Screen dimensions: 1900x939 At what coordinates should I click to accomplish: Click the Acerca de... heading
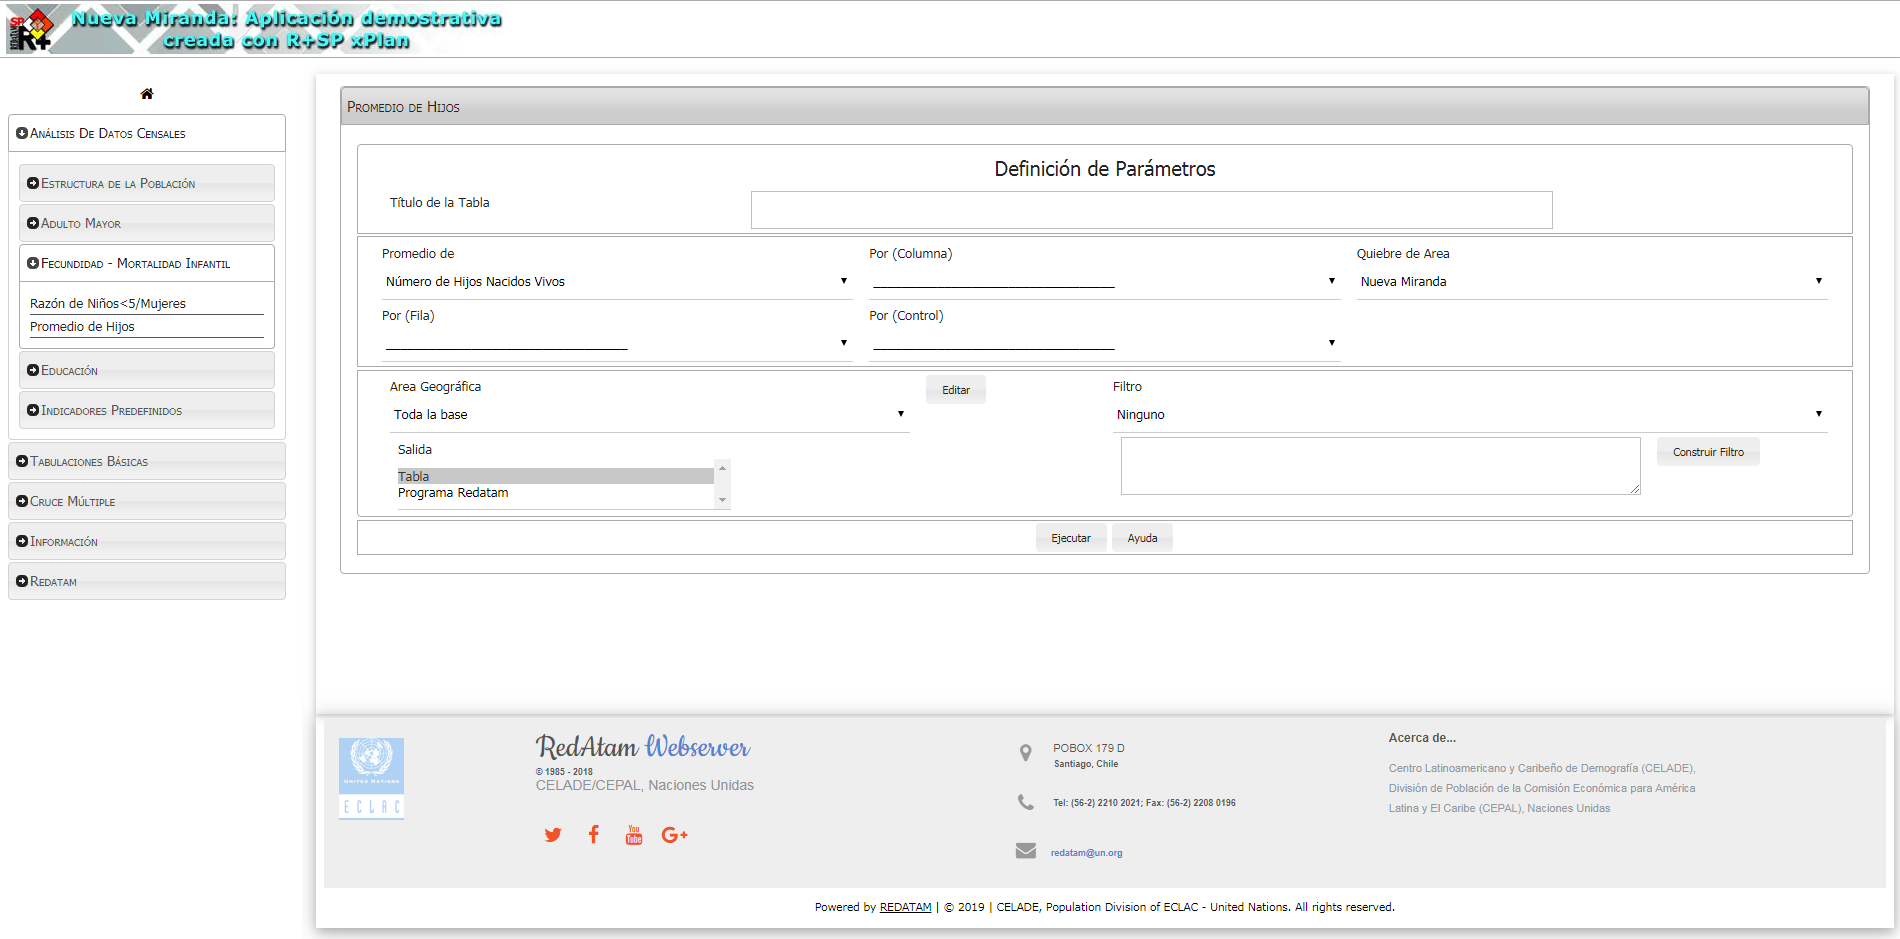(1422, 738)
